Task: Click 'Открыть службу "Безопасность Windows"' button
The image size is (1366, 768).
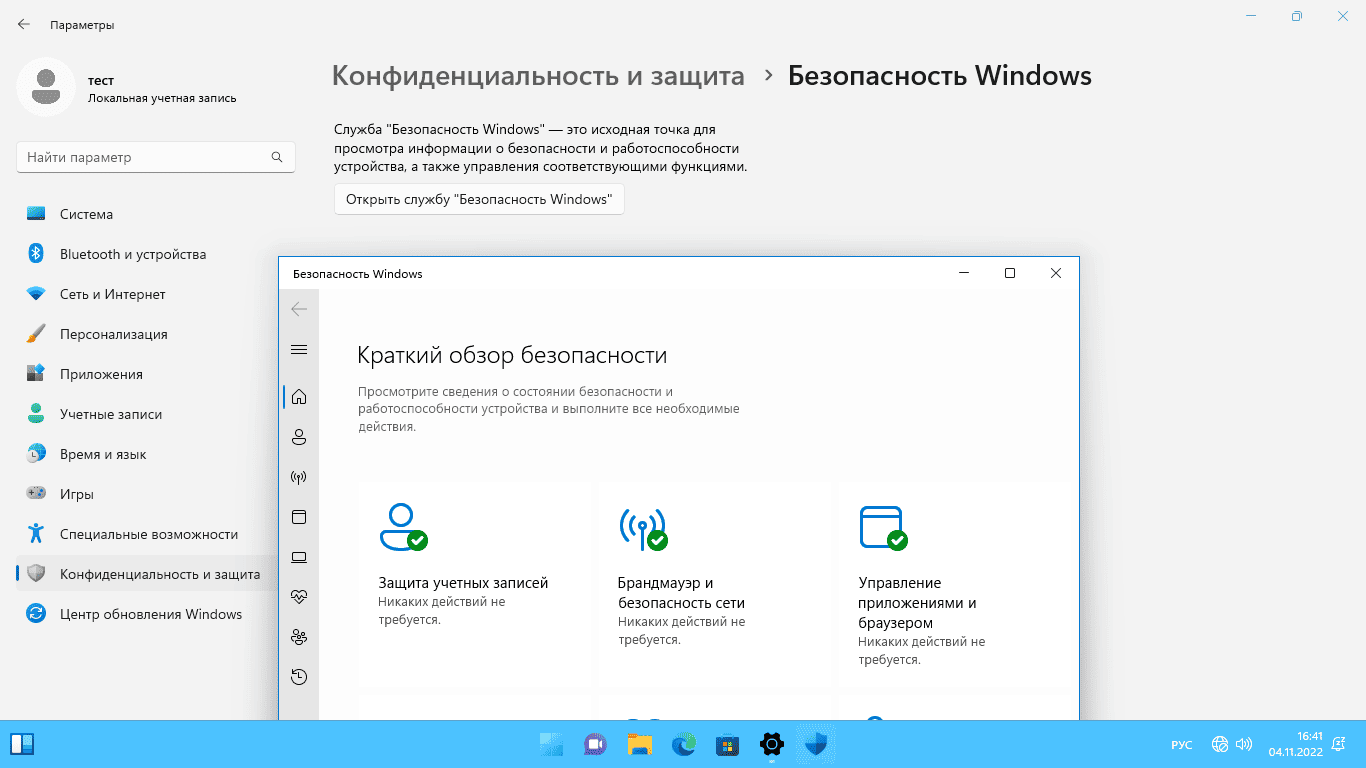Action: [479, 199]
